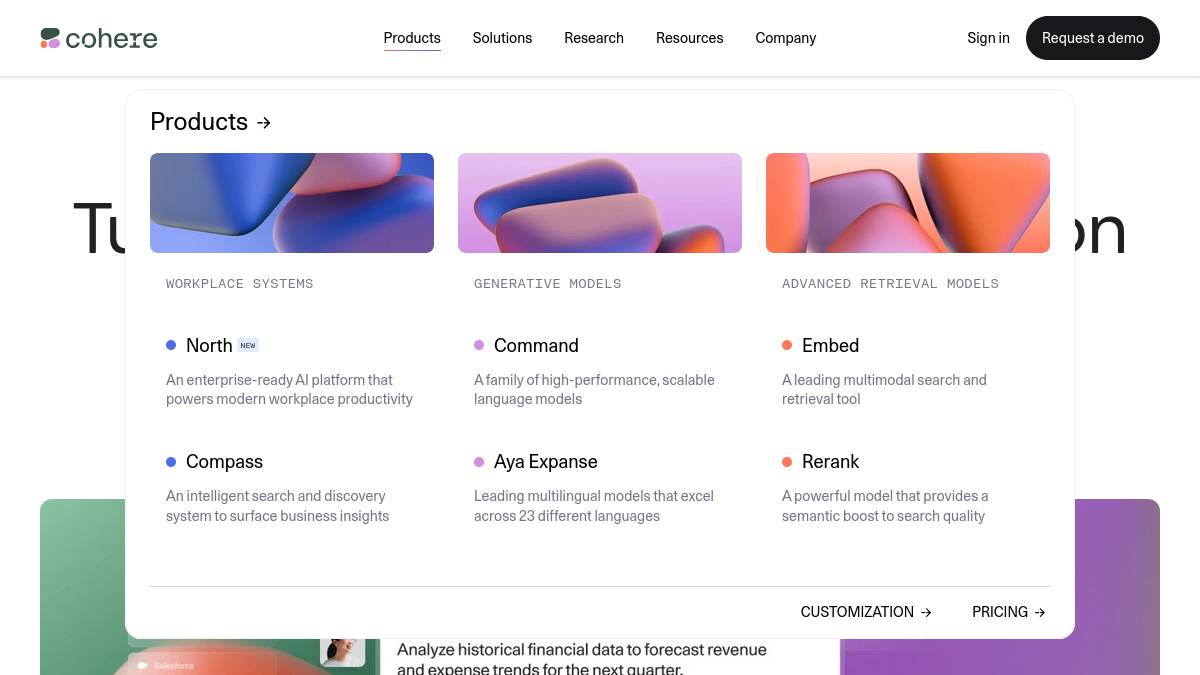Click the blue dot next to Compass
The height and width of the screenshot is (675, 1200).
171,462
